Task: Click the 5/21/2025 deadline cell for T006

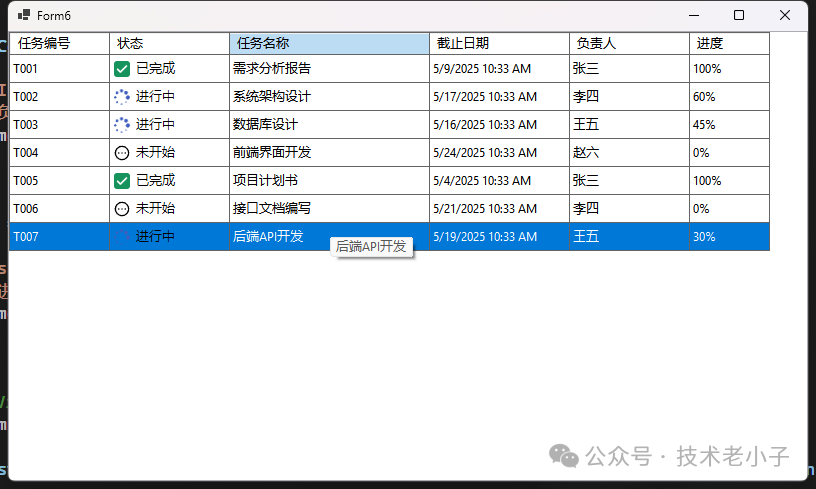Action: tap(499, 209)
